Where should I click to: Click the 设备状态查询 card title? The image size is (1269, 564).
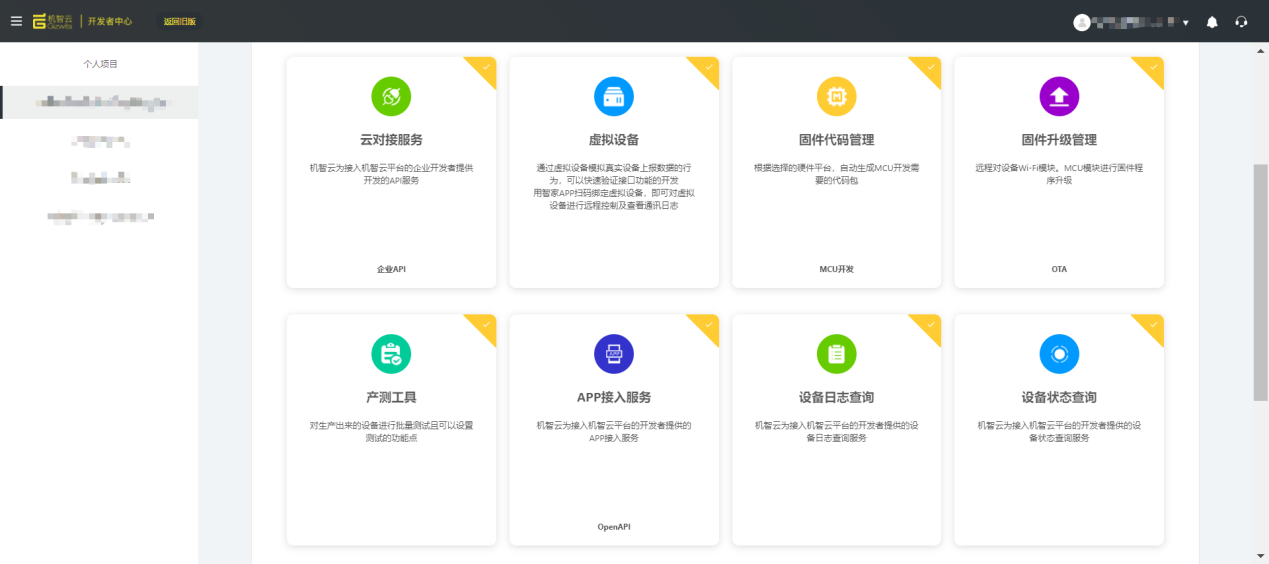tap(1059, 397)
